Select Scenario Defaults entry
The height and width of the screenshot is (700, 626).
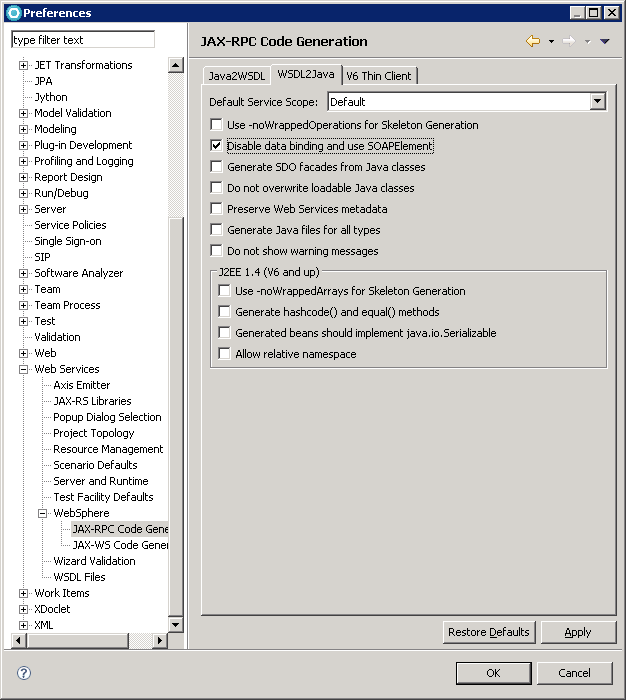point(95,465)
